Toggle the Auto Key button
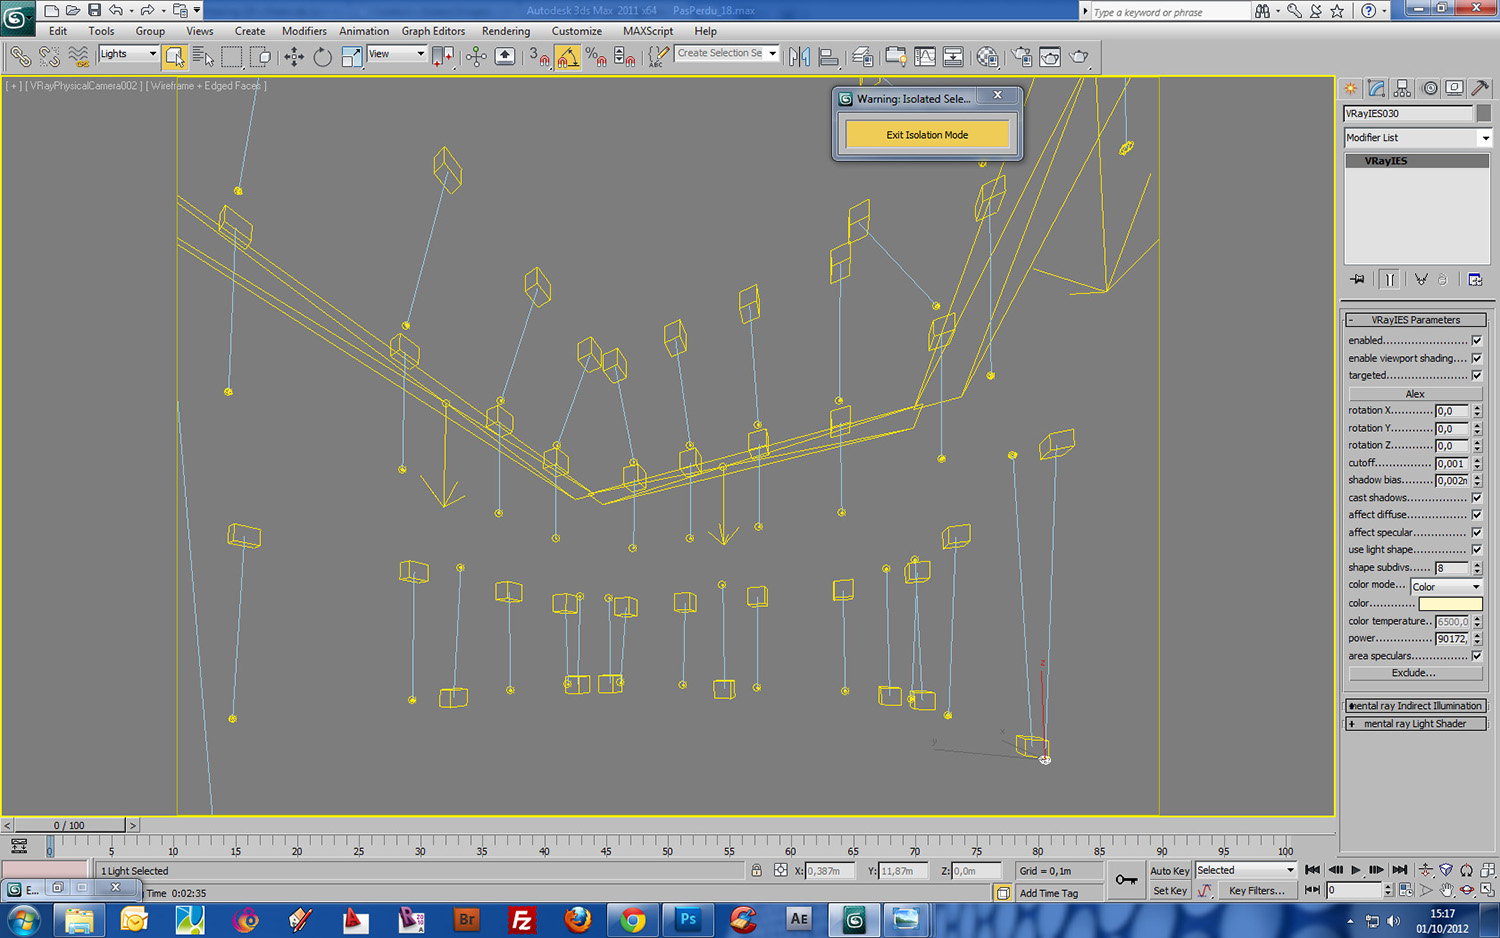 pos(1169,871)
